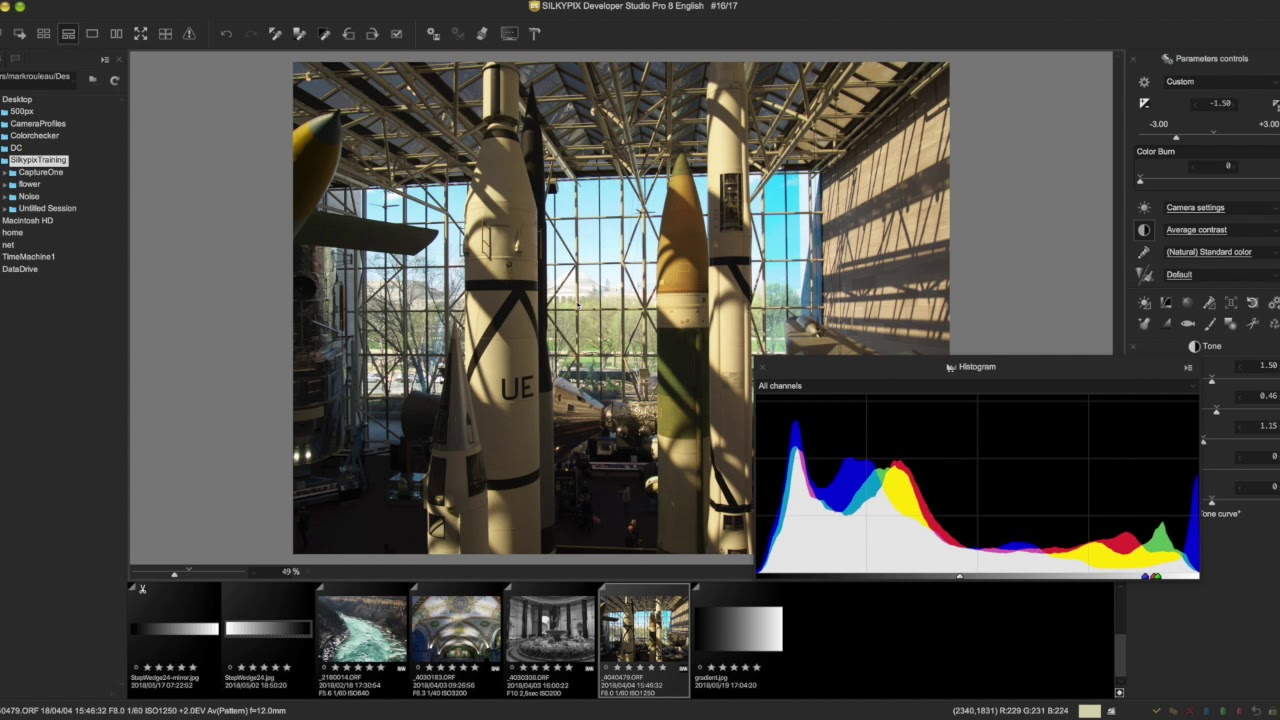Click the half-circle tone icon beside Average contrast
This screenshot has width=1280, height=720.
point(1144,230)
